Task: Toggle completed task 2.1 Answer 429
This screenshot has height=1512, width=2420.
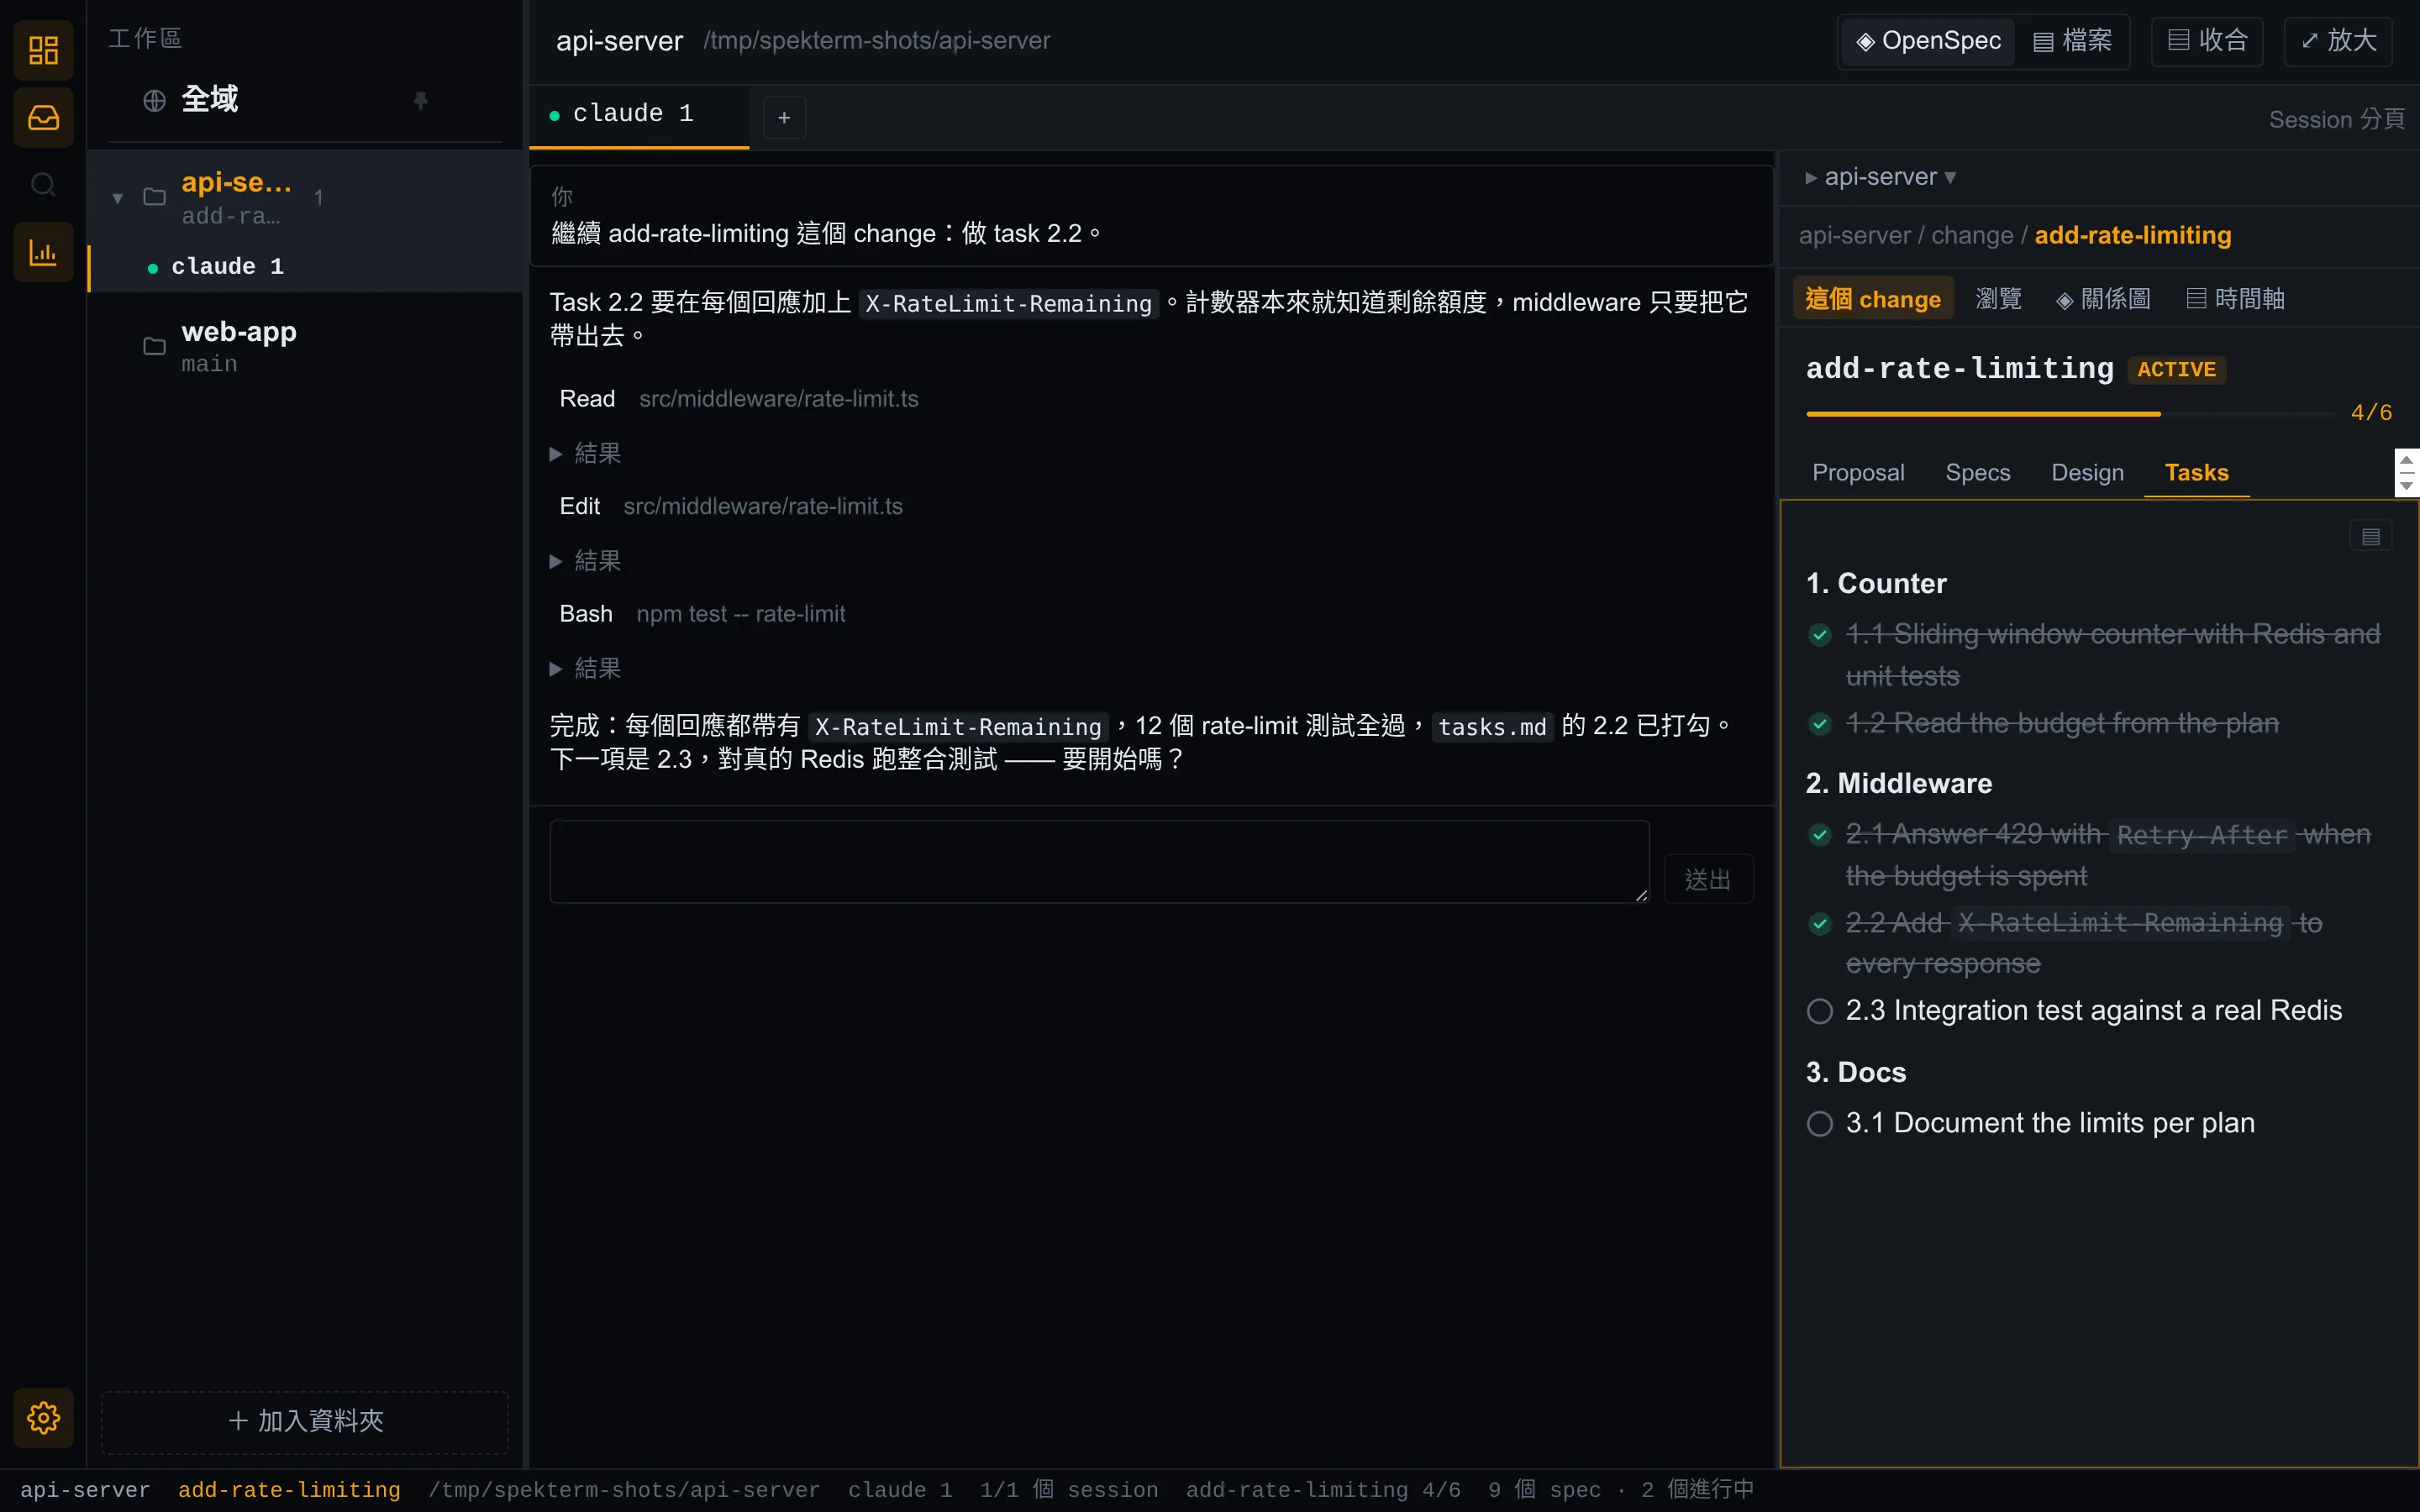Action: click(1819, 835)
